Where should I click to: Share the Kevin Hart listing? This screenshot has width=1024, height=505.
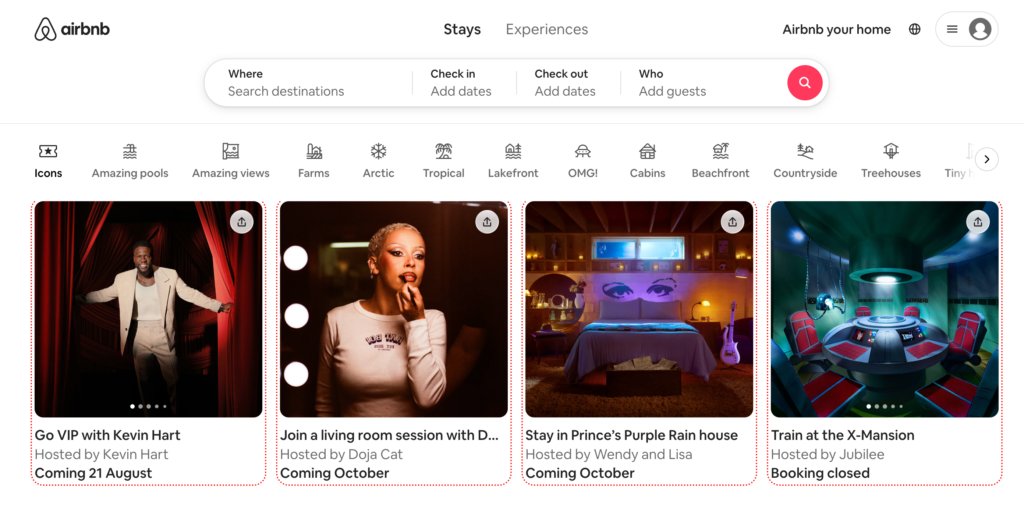tap(241, 222)
